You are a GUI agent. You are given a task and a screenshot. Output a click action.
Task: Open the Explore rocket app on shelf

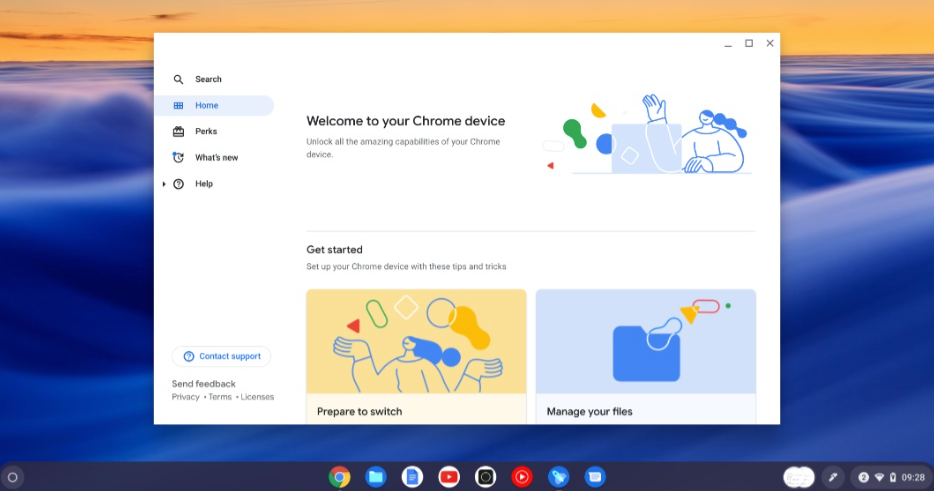[x=559, y=477]
